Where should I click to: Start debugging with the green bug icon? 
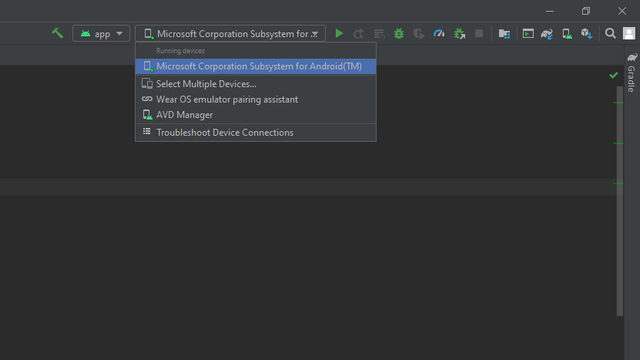[x=399, y=33]
